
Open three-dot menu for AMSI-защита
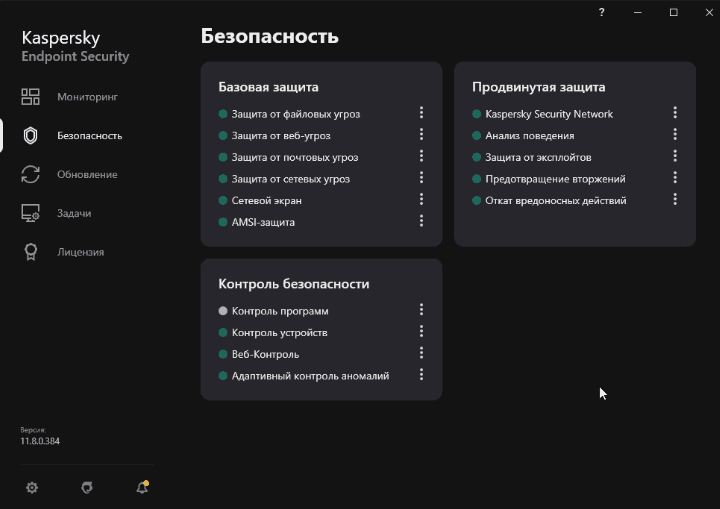tap(421, 221)
